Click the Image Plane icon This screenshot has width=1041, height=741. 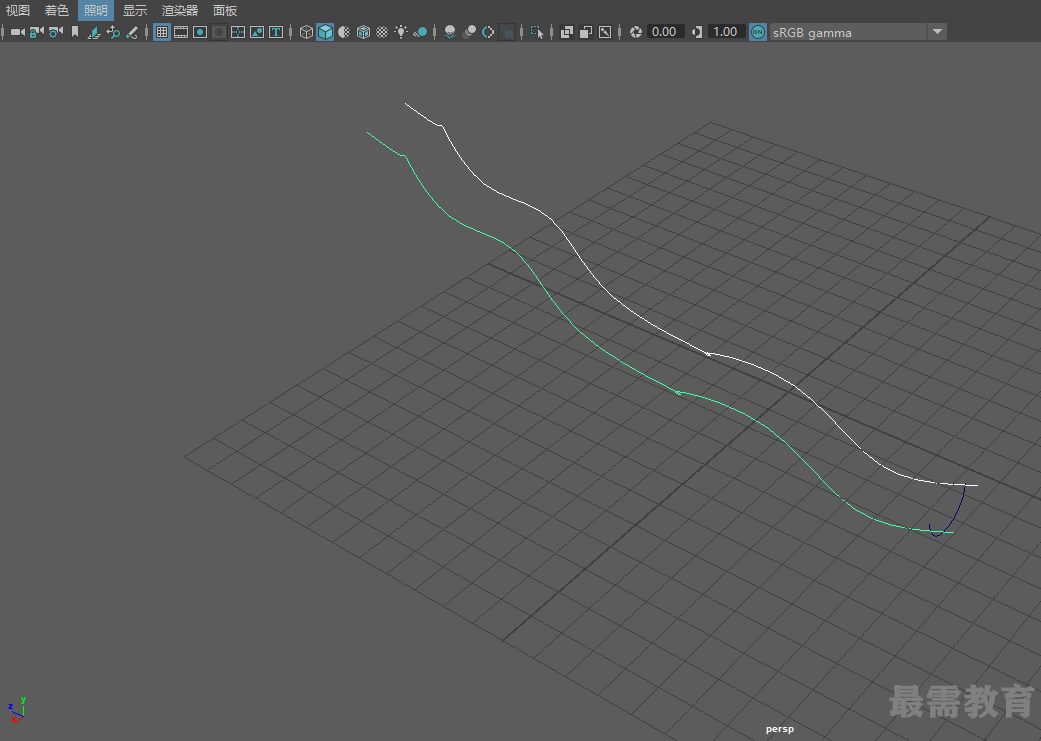[94, 32]
